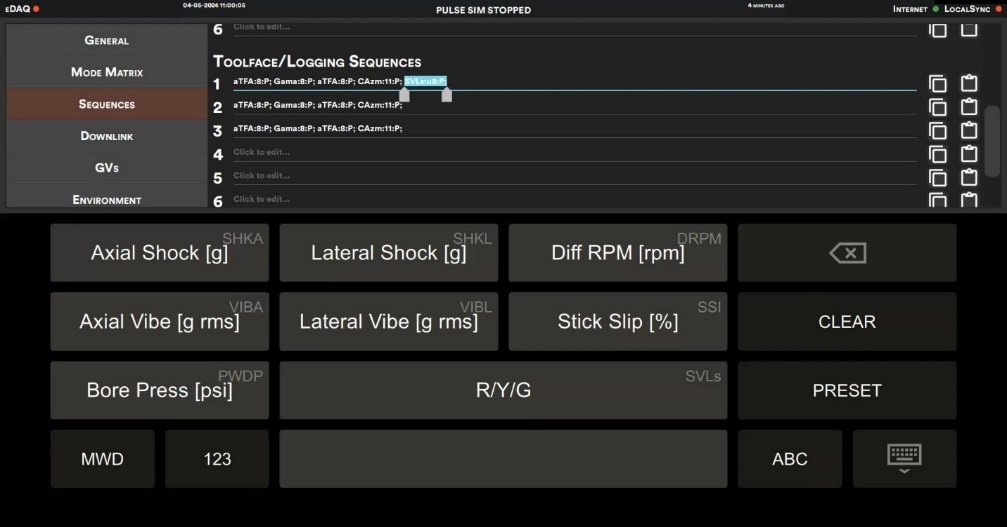1007x527 pixels.
Task: Copy sequence 2 using its copy icon
Action: tap(938, 107)
